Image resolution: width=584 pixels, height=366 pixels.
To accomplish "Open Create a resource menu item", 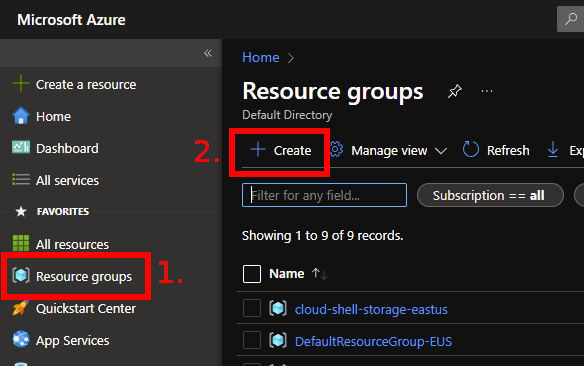I will pyautogui.click(x=86, y=85).
